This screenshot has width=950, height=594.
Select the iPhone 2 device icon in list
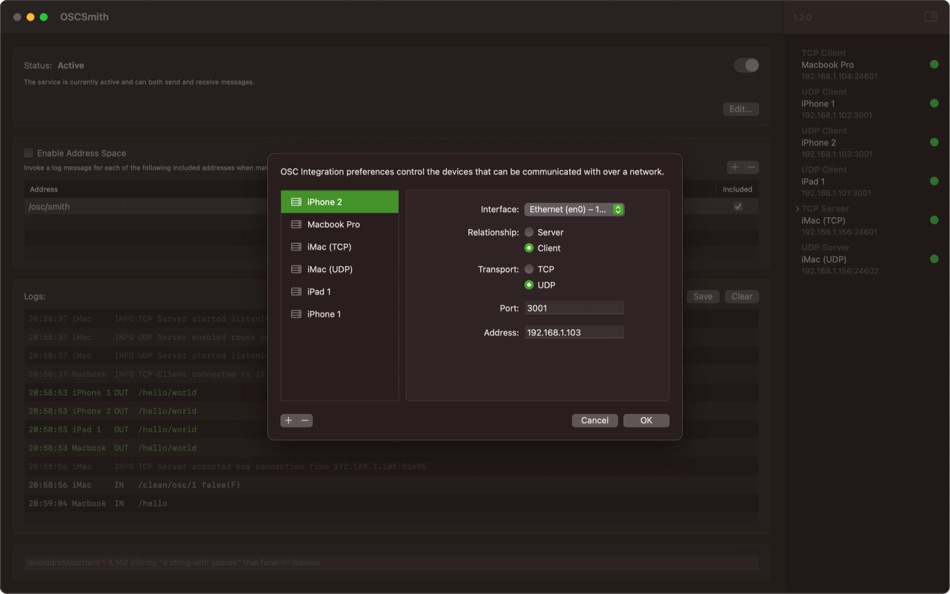[296, 202]
